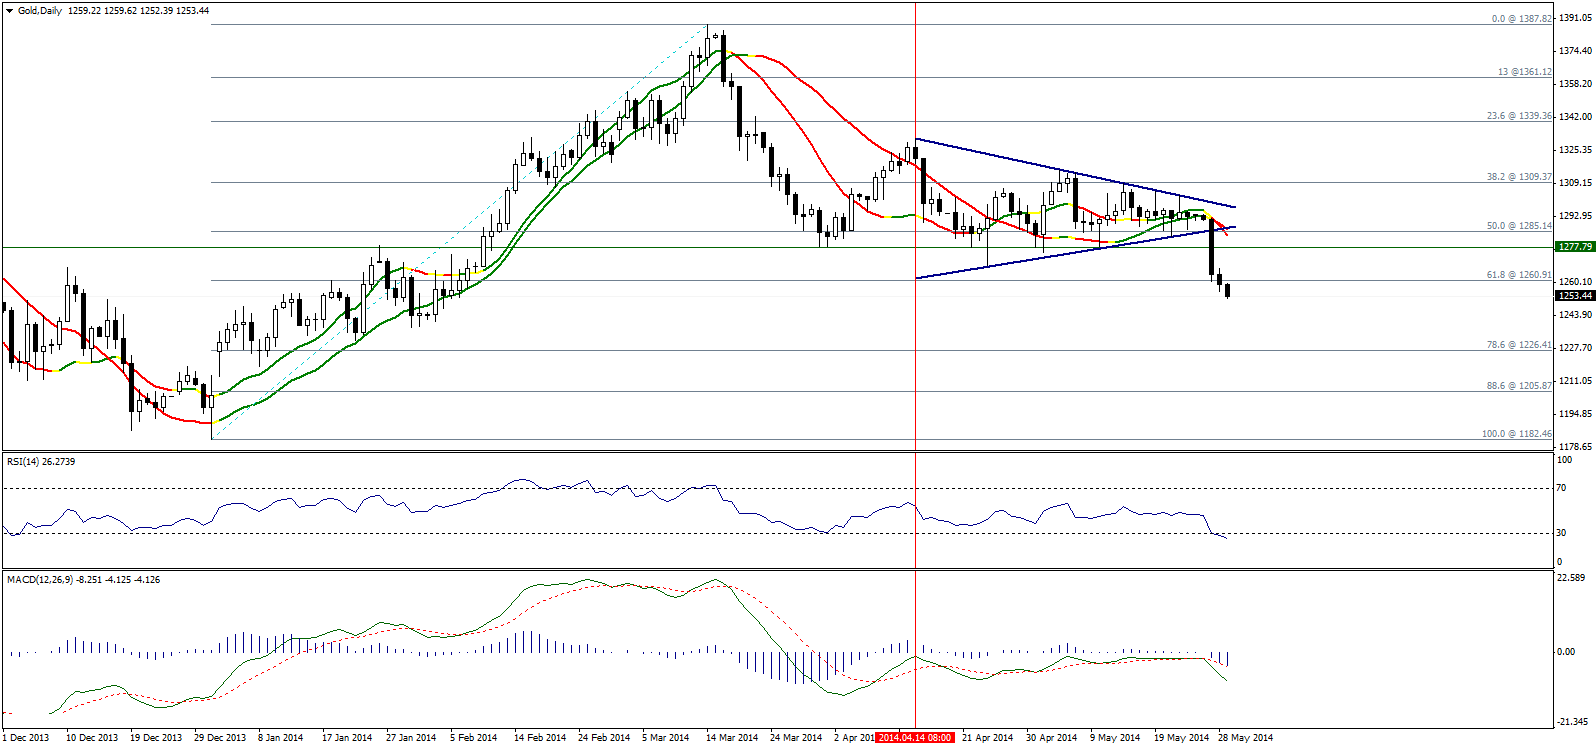Screen dimensions: 1596x746
Task: Click price scale value 1243.90
Action: (1575, 315)
